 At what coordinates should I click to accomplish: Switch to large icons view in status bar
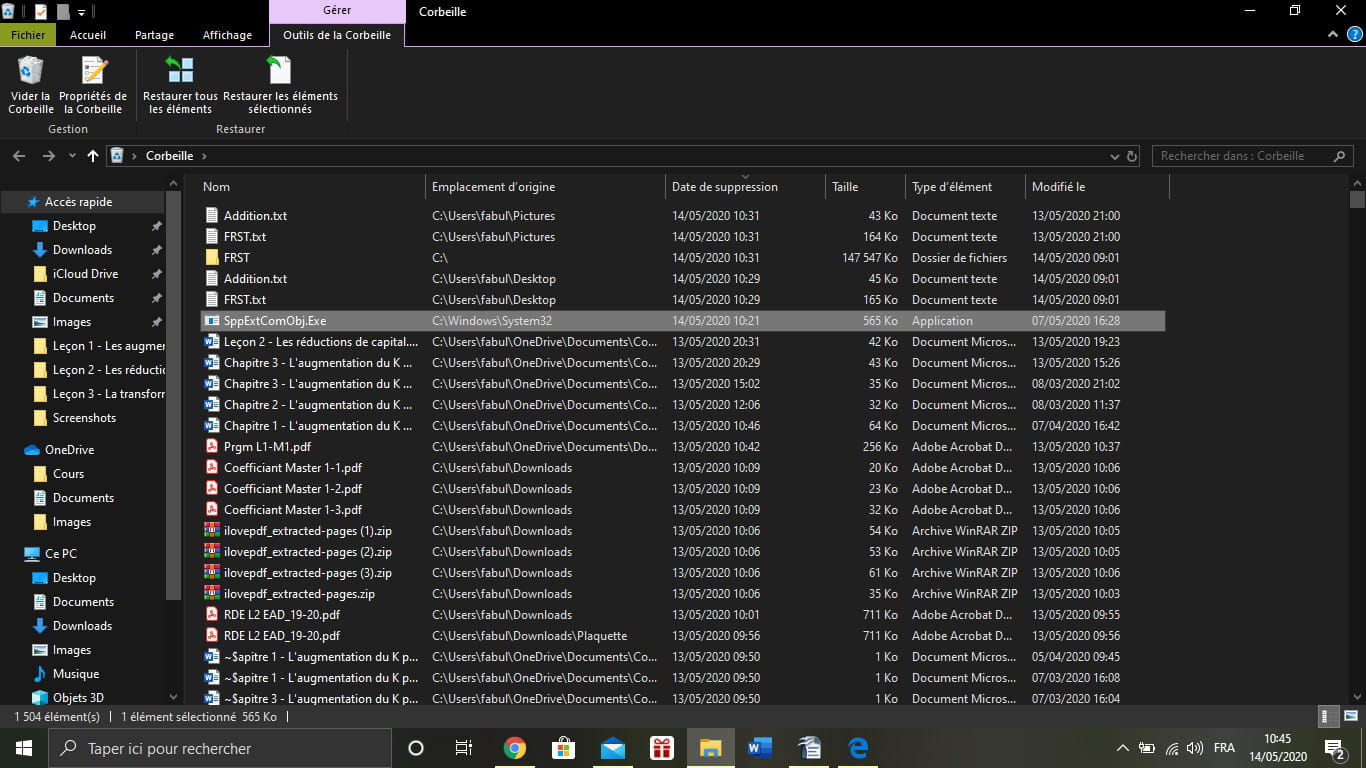pos(1348,716)
